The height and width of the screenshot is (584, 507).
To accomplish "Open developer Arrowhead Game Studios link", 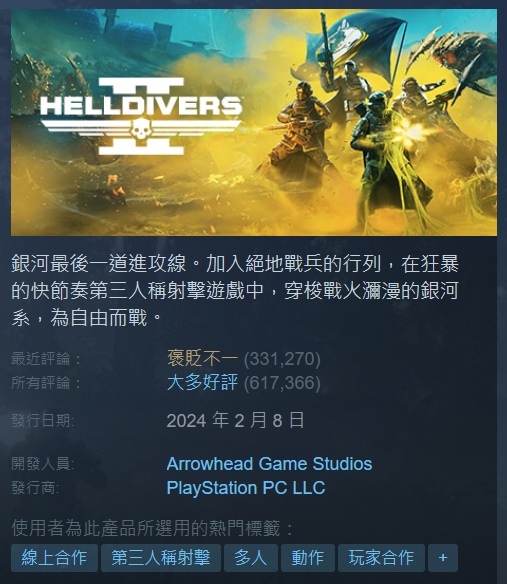I will click(269, 464).
